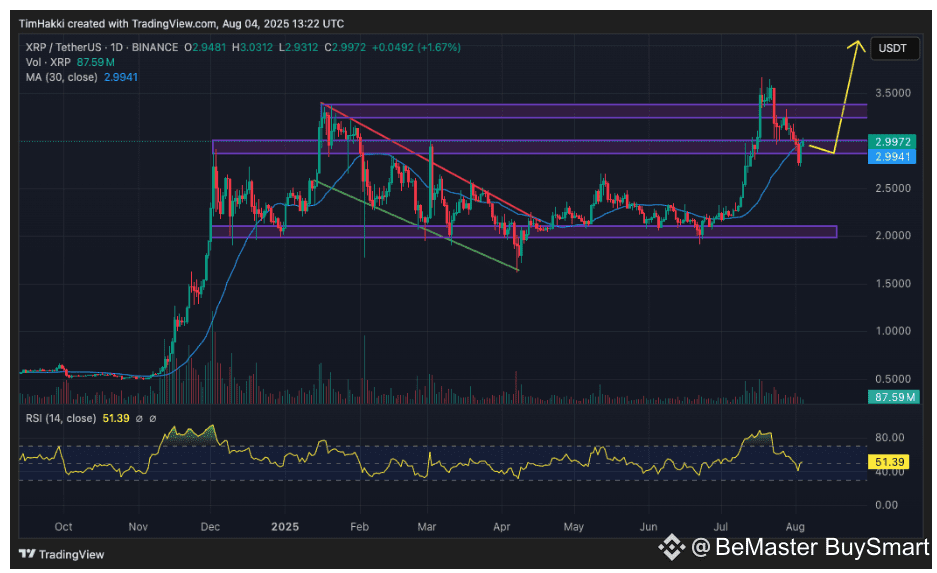
Task: Click the 2.0000 price axis label
Action: tap(893, 235)
